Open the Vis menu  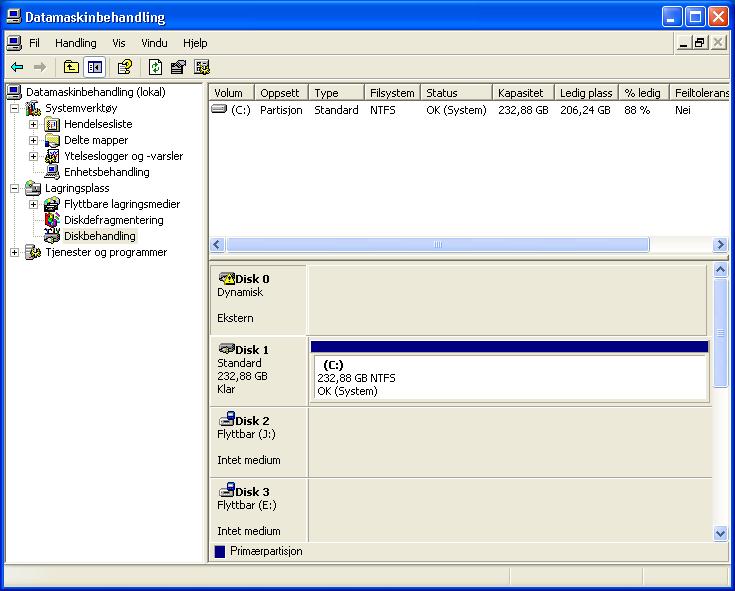(x=119, y=43)
